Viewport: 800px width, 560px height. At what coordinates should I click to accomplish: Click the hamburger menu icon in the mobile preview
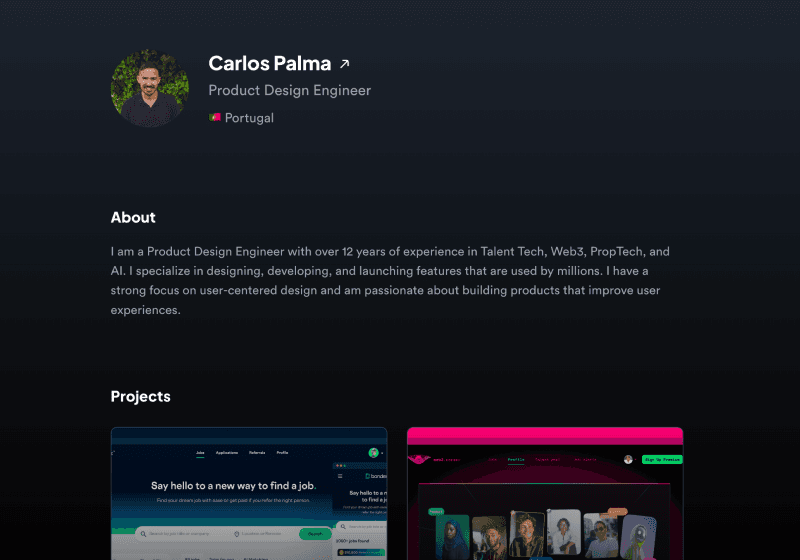340,476
